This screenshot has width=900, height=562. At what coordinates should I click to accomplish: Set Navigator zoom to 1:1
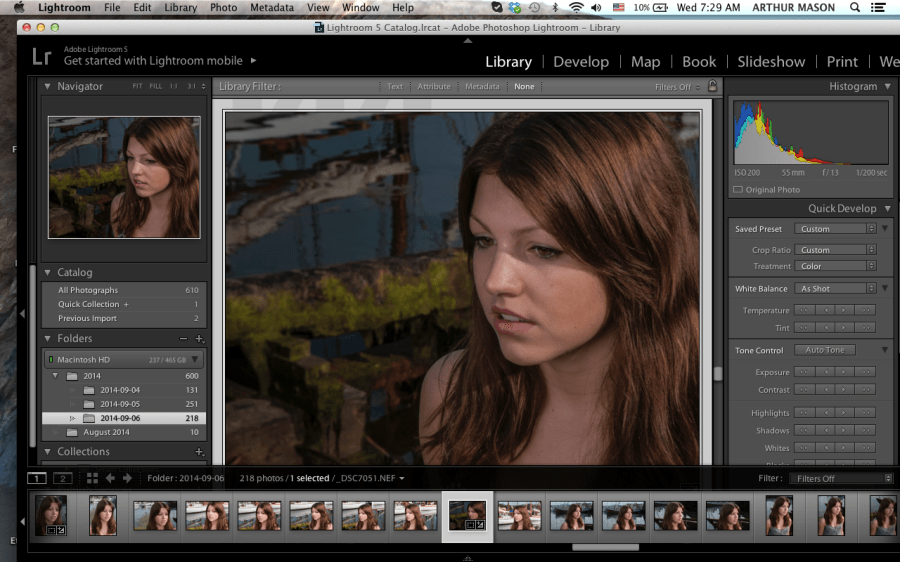[x=174, y=87]
